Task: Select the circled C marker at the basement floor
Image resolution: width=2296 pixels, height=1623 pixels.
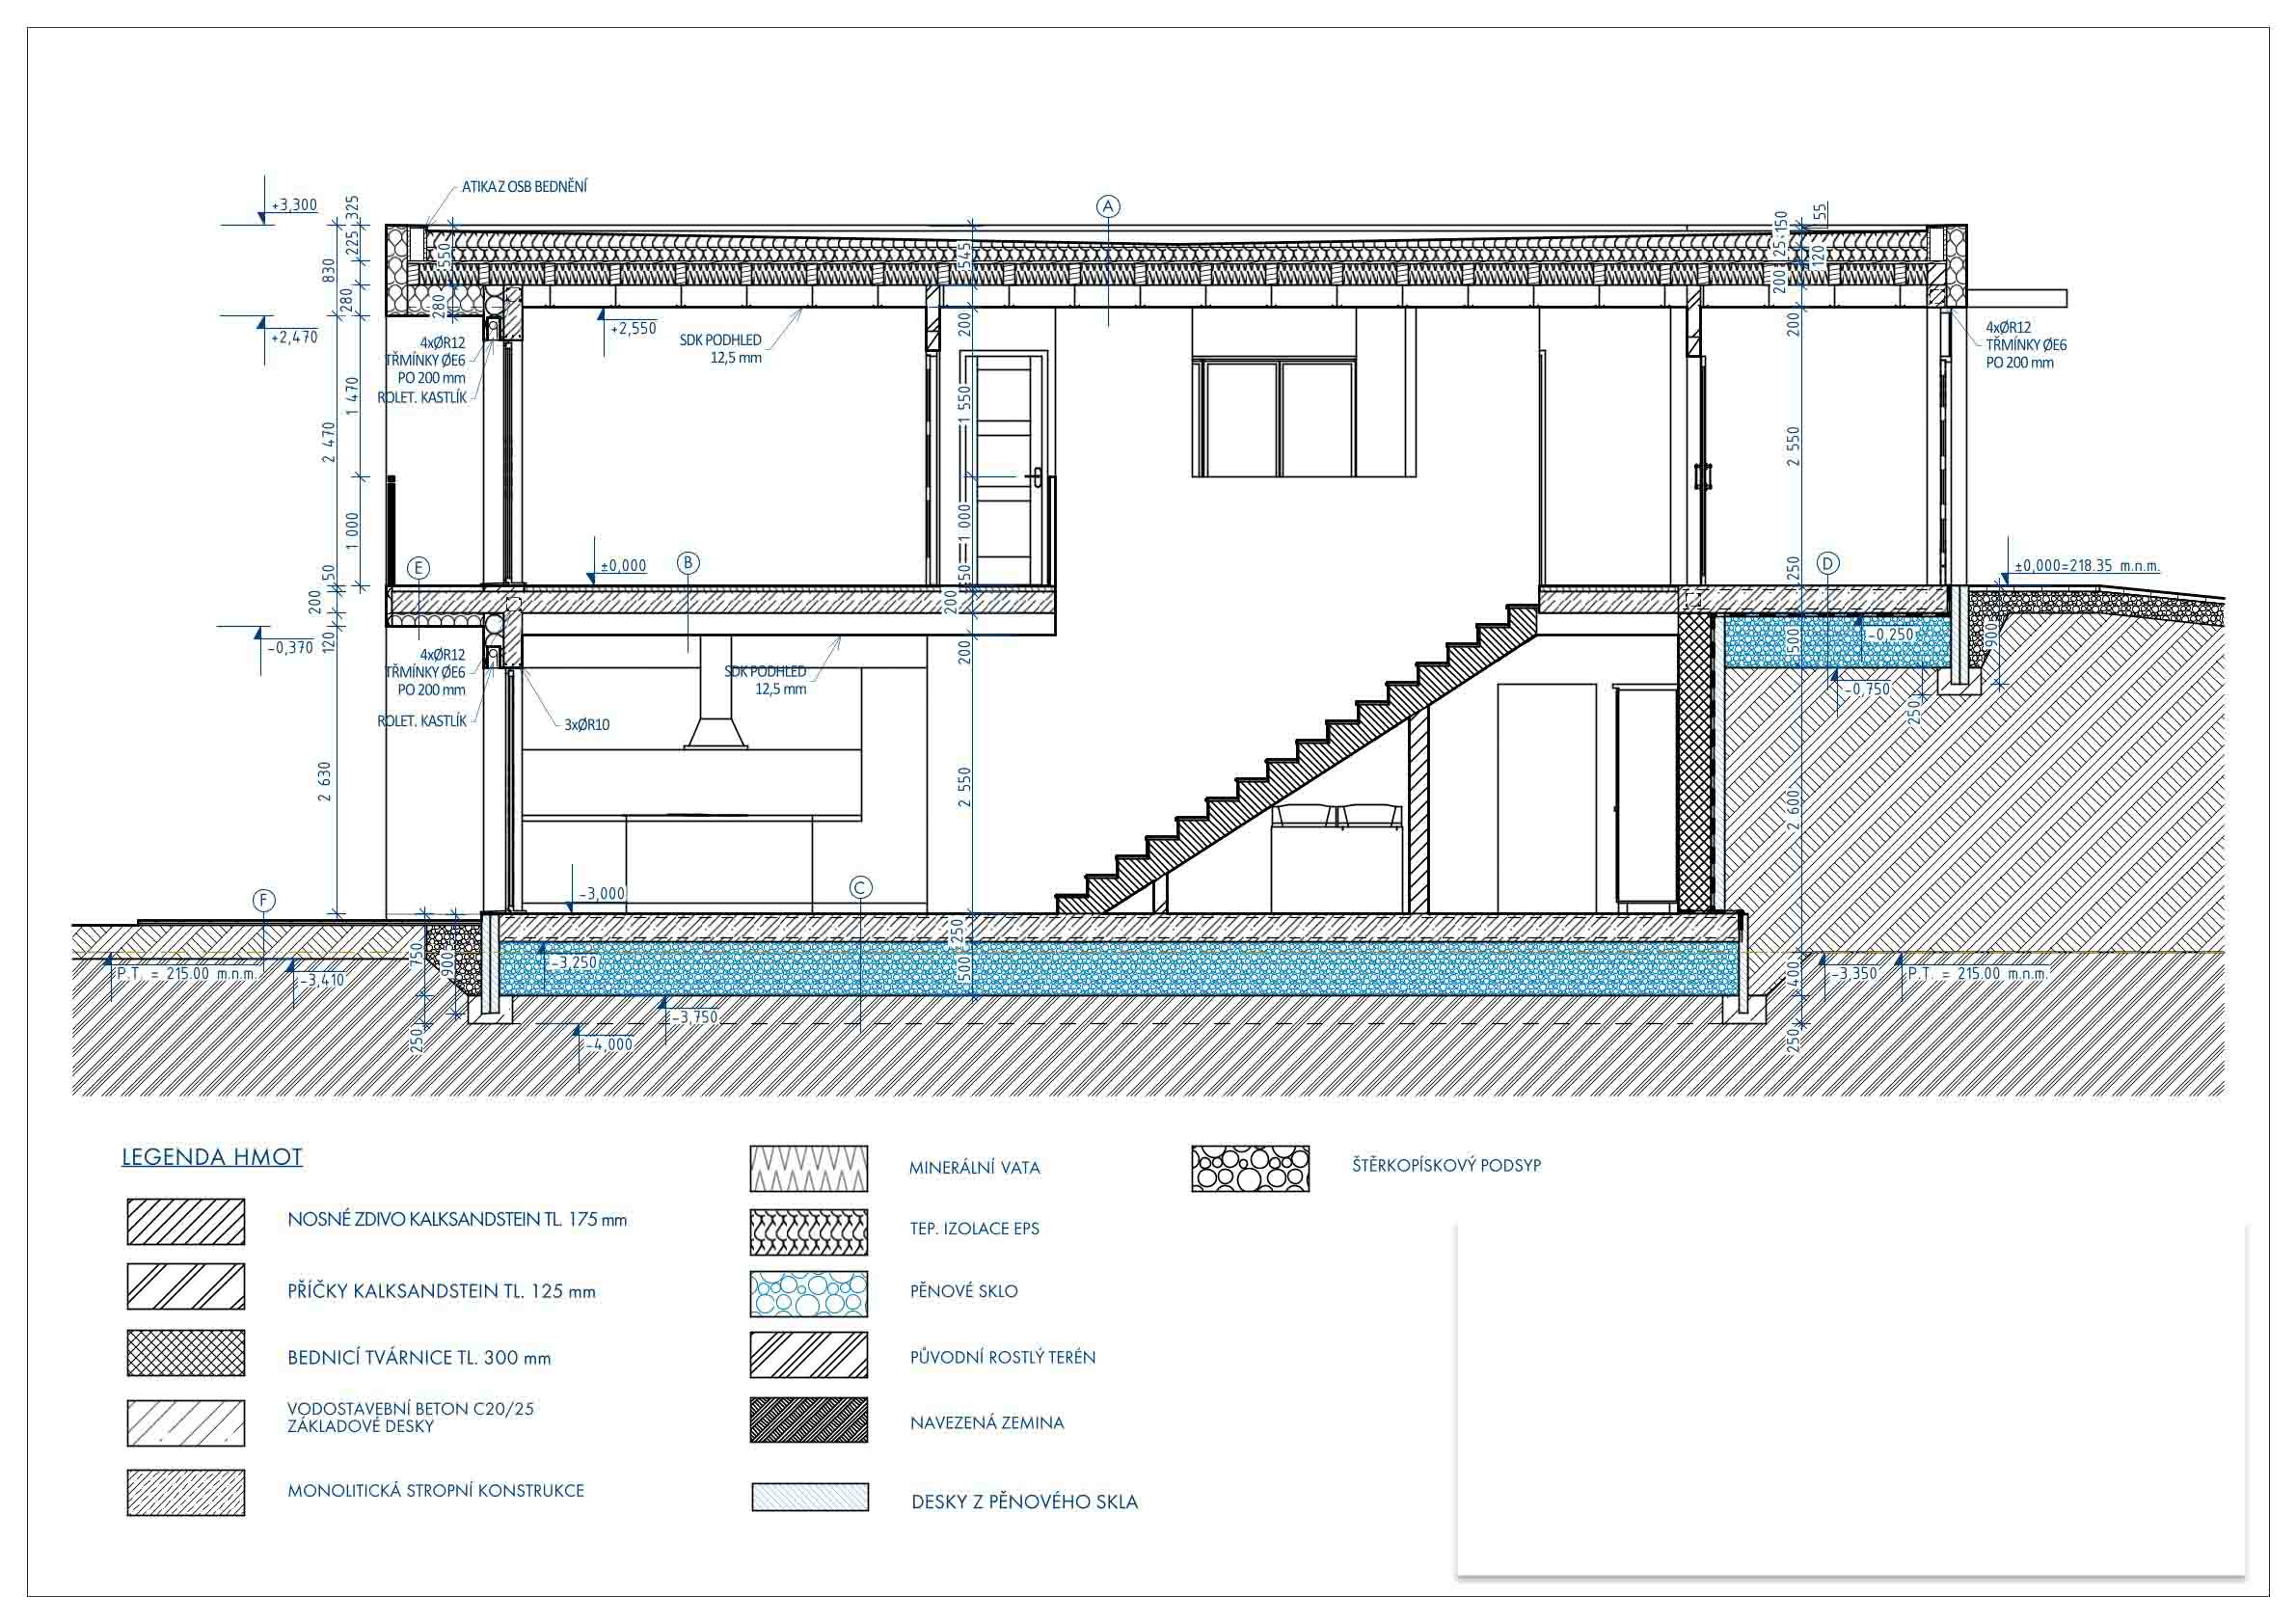Action: [x=860, y=887]
